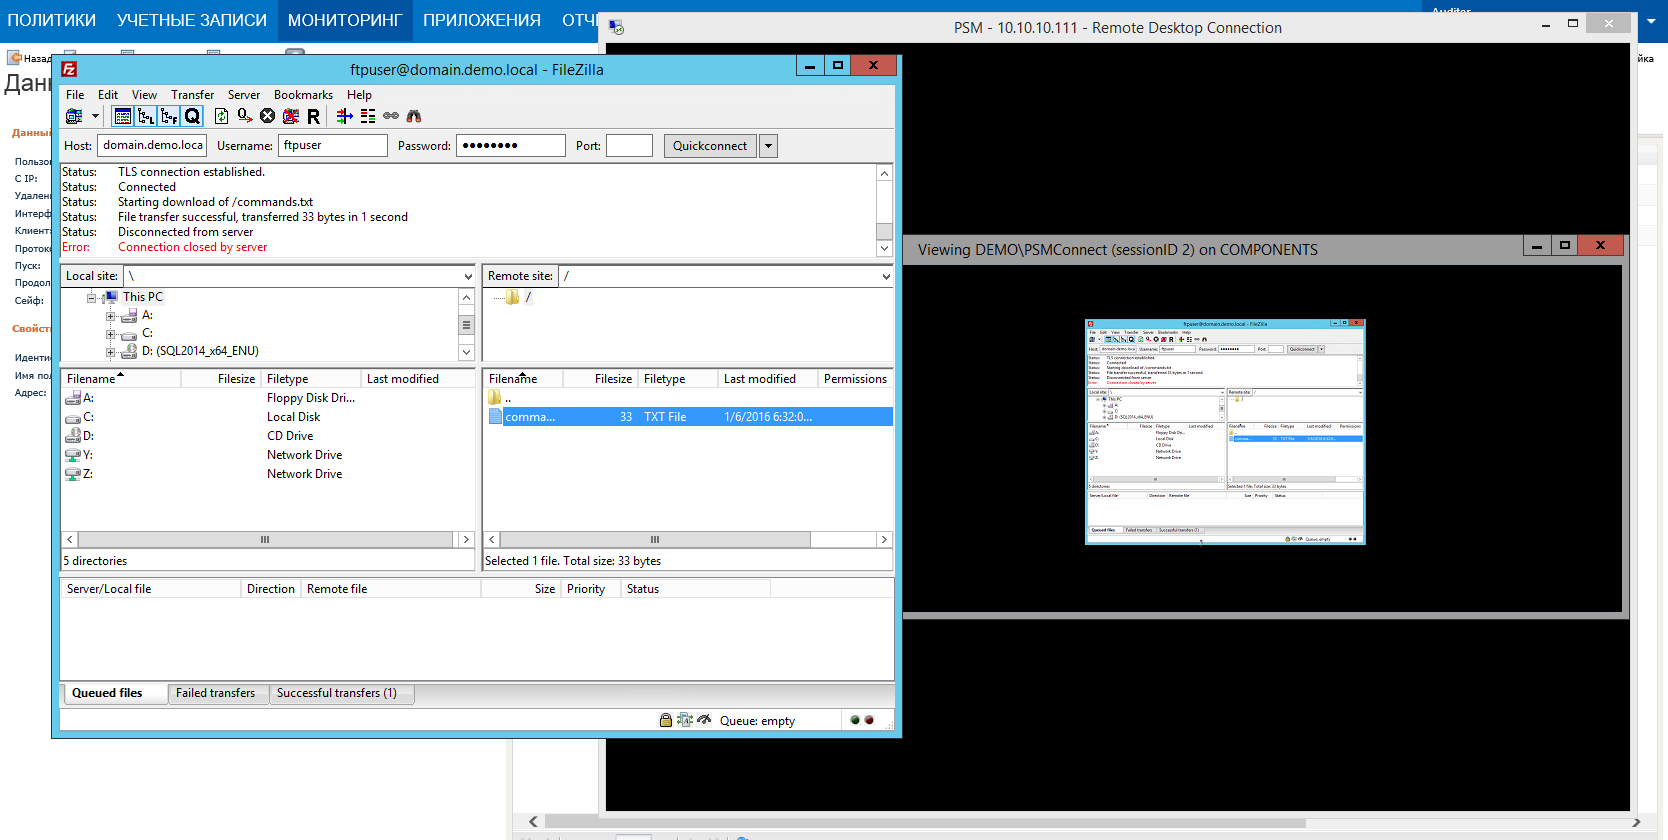Sort remote list by Permissions column
The height and width of the screenshot is (840, 1668).
coord(855,379)
